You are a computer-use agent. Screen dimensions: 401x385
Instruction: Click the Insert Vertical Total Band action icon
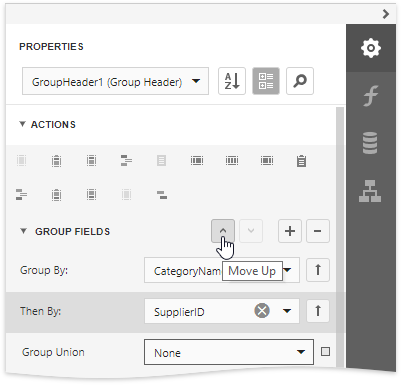pyautogui.click(x=267, y=161)
